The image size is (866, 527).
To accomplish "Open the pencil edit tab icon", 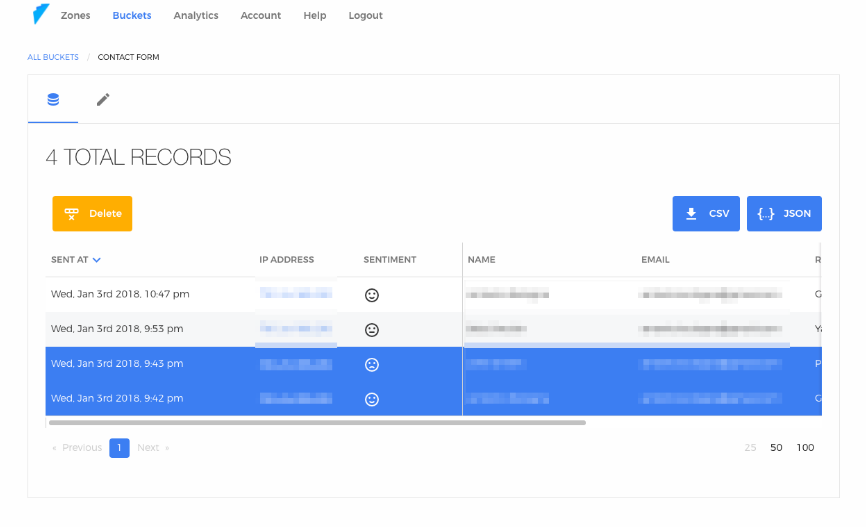I will (x=103, y=99).
